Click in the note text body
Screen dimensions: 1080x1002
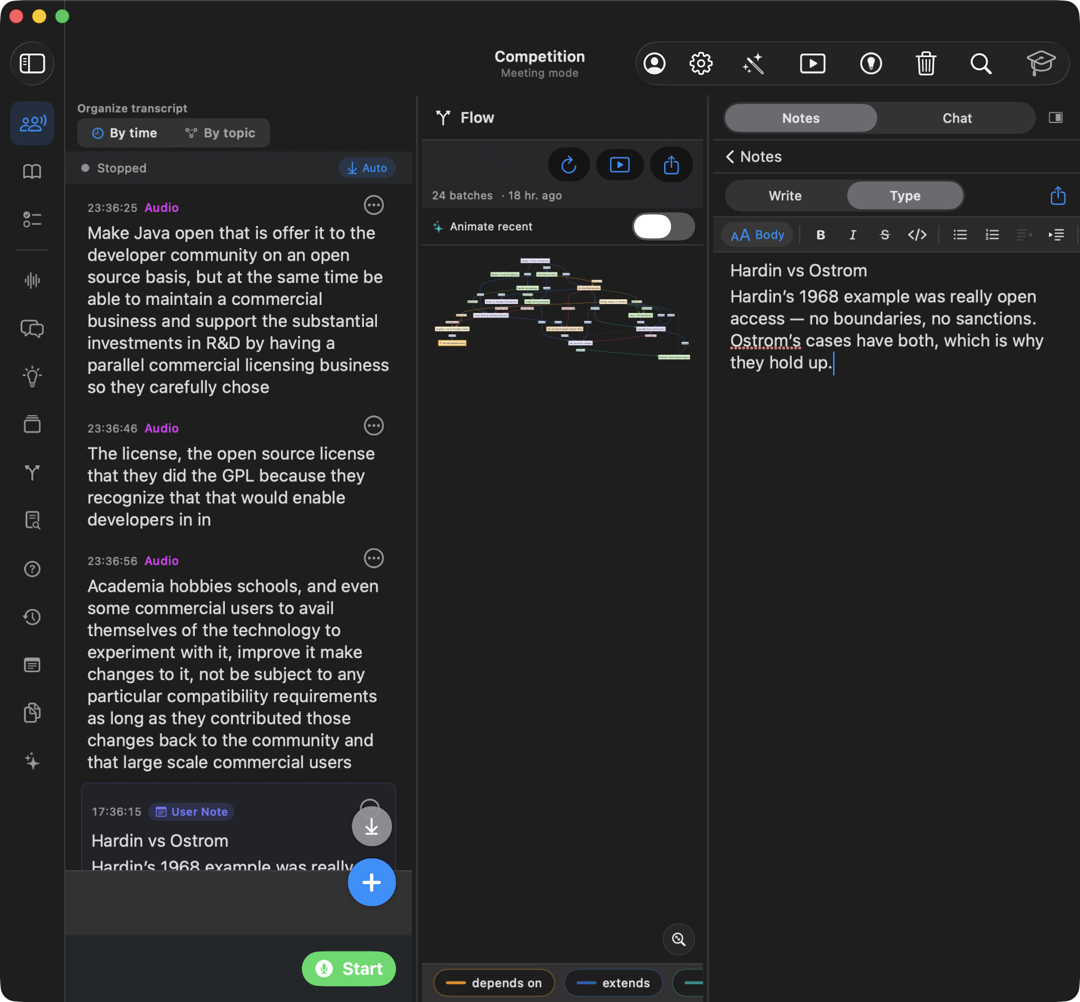(887, 330)
